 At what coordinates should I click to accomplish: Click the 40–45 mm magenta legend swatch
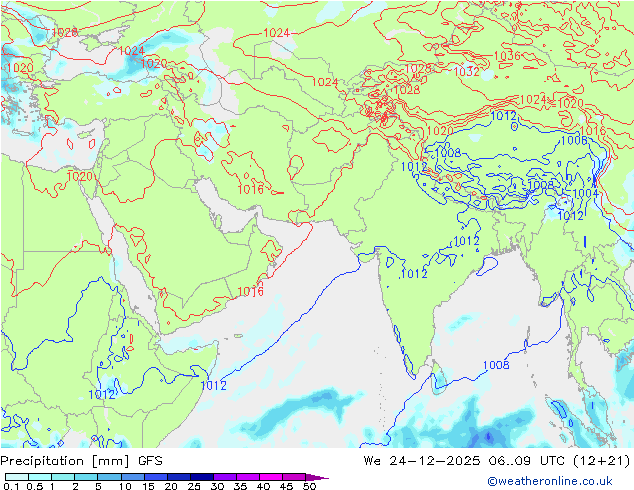tap(271, 477)
